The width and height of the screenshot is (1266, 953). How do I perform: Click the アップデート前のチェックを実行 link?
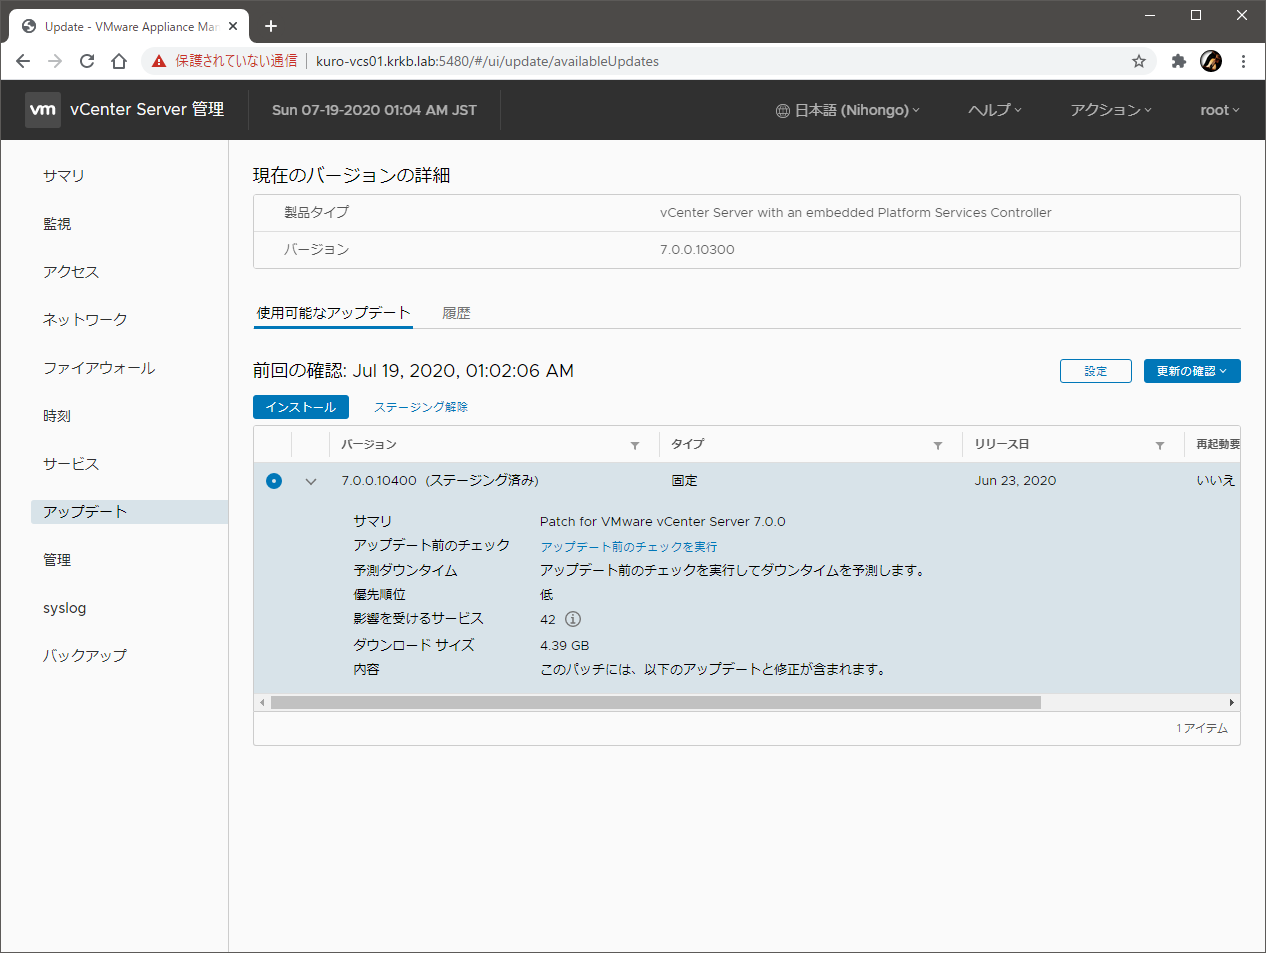pos(628,547)
